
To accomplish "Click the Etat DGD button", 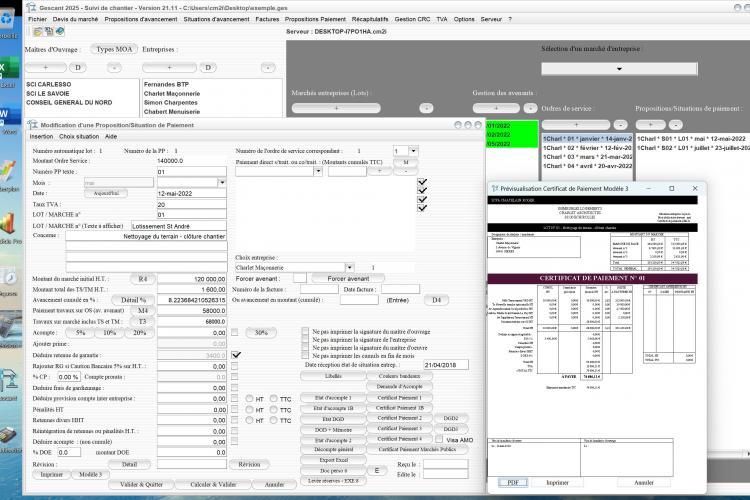I will tap(333, 419).
